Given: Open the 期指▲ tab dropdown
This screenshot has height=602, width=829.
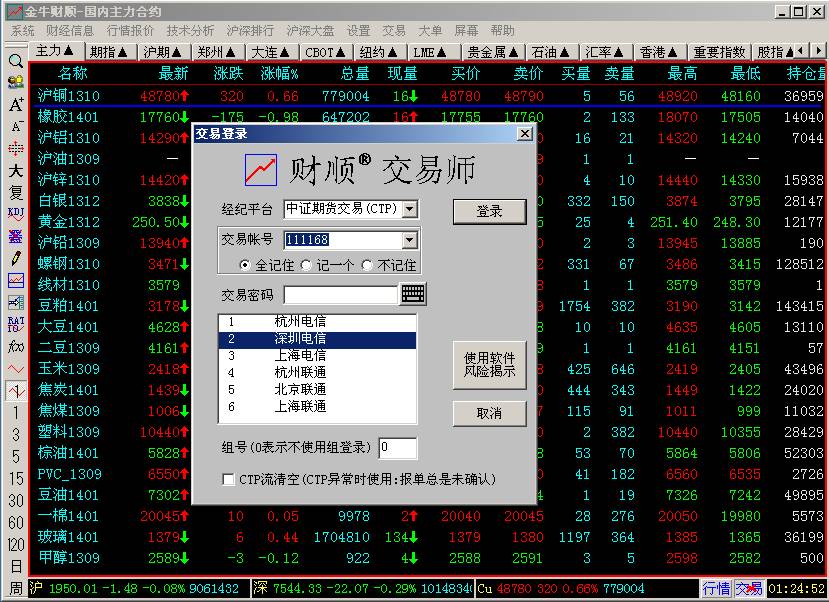Looking at the screenshot, I should [x=109, y=52].
